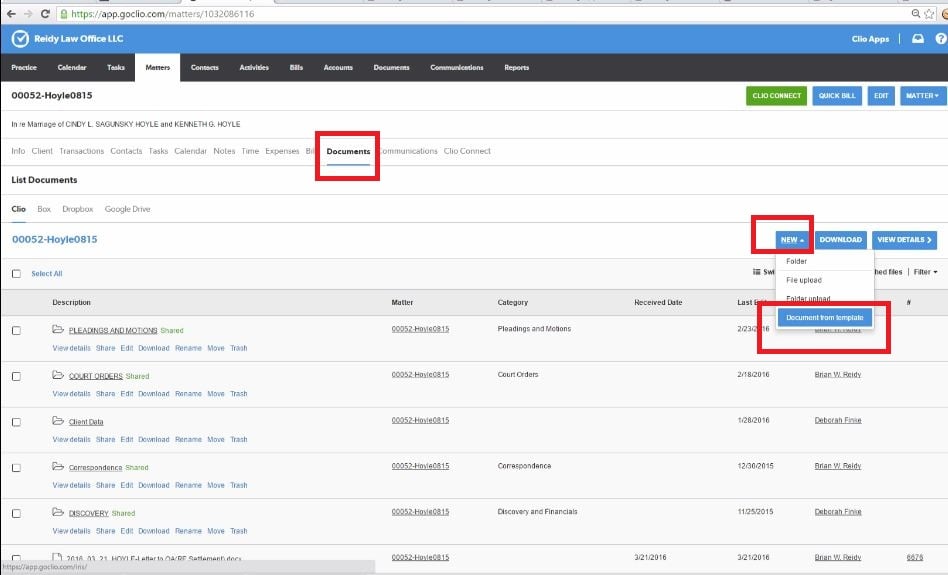Click PLEADINGS AND MOTIONS folder icon
This screenshot has width=948, height=575.
pos(58,330)
